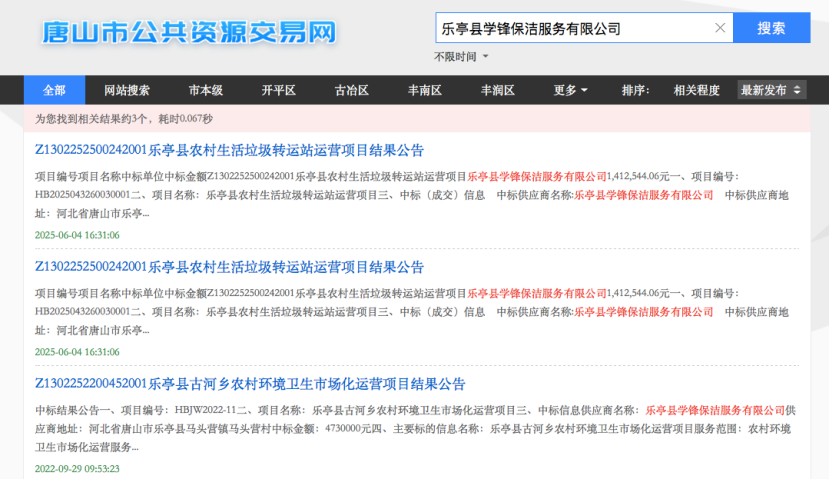Click inside the search input field
The image size is (829, 479).
pyautogui.click(x=572, y=28)
